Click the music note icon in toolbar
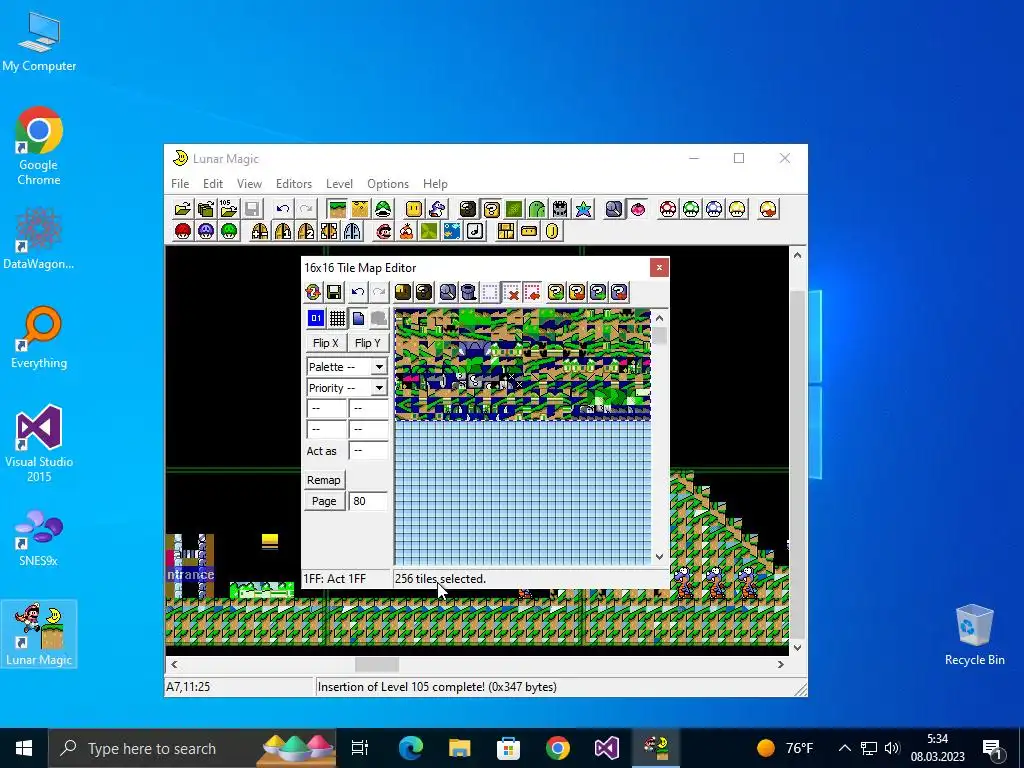1024x768 pixels. (475, 231)
